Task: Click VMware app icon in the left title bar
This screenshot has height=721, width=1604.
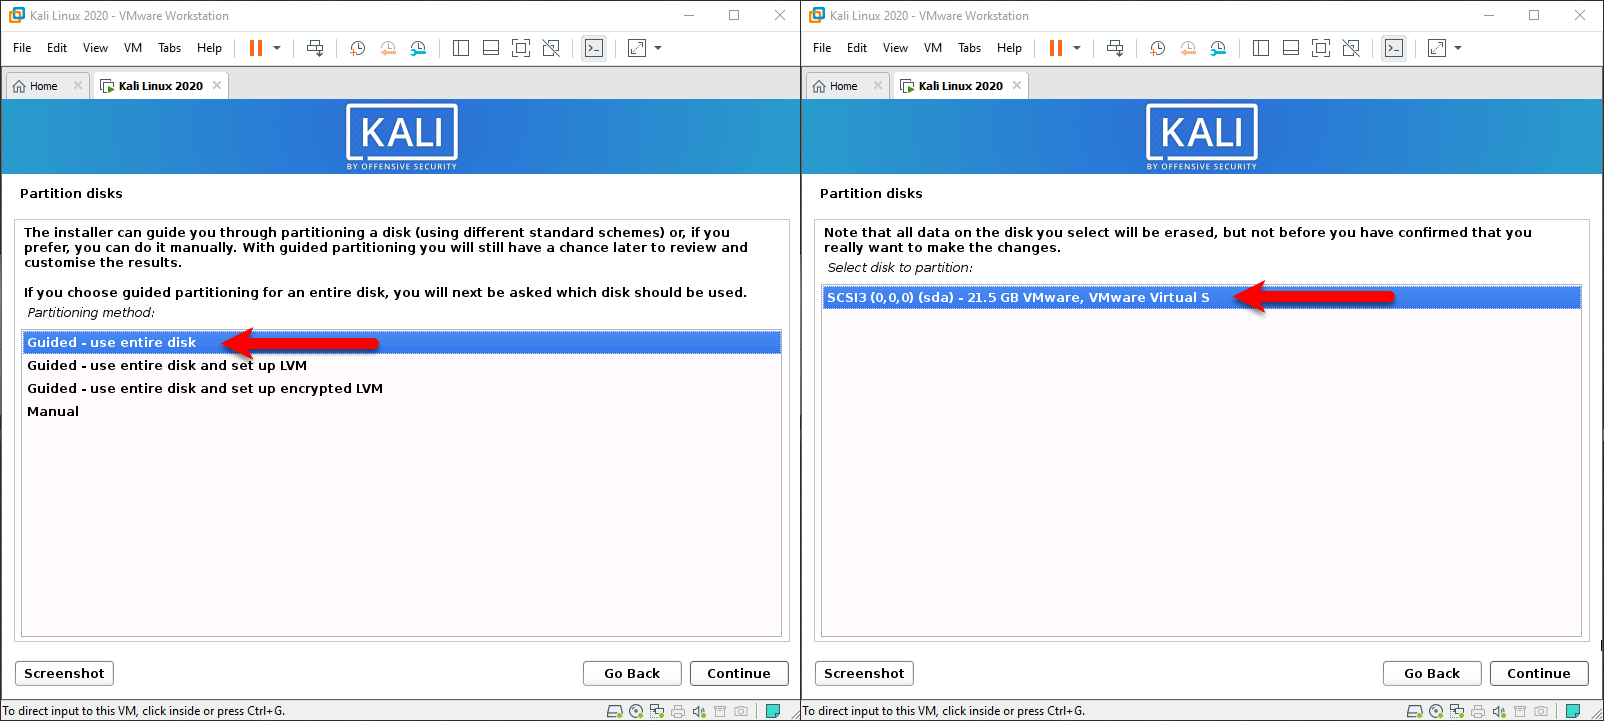Action: [17, 15]
